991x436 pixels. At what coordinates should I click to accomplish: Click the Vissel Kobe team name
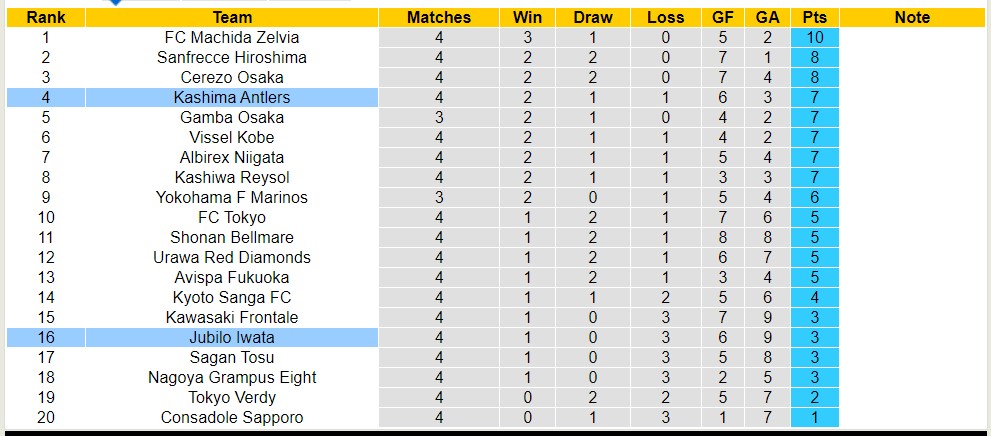[232, 137]
